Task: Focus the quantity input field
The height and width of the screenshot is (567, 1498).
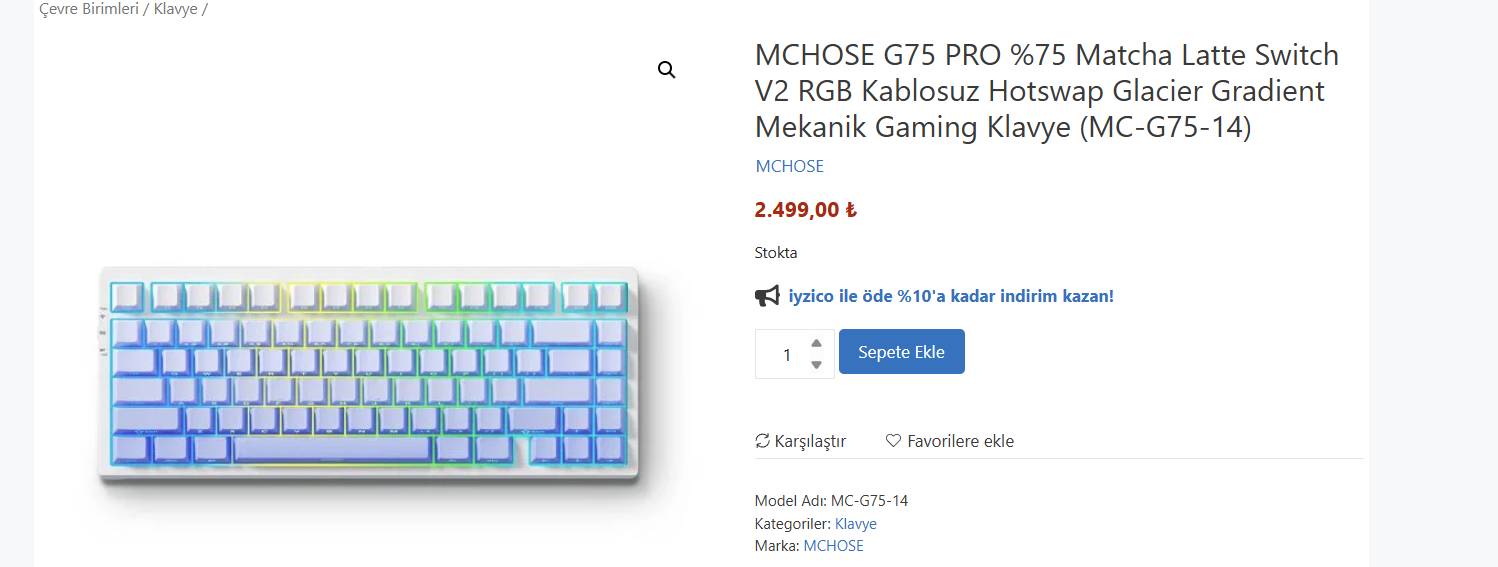Action: click(x=786, y=354)
